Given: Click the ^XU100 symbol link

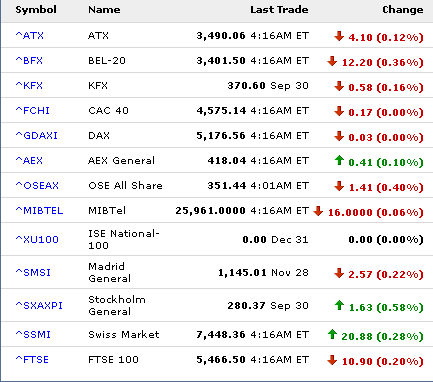Looking at the screenshot, I should click(x=37, y=239).
